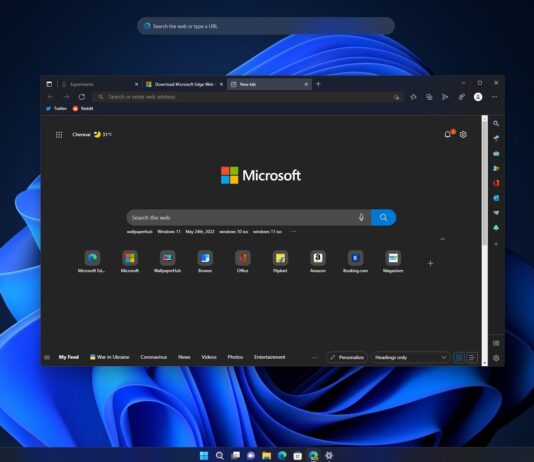Screen dimensions: 534x462
Task: Click the 'Windows 11' search suggestion
Action: (169, 232)
